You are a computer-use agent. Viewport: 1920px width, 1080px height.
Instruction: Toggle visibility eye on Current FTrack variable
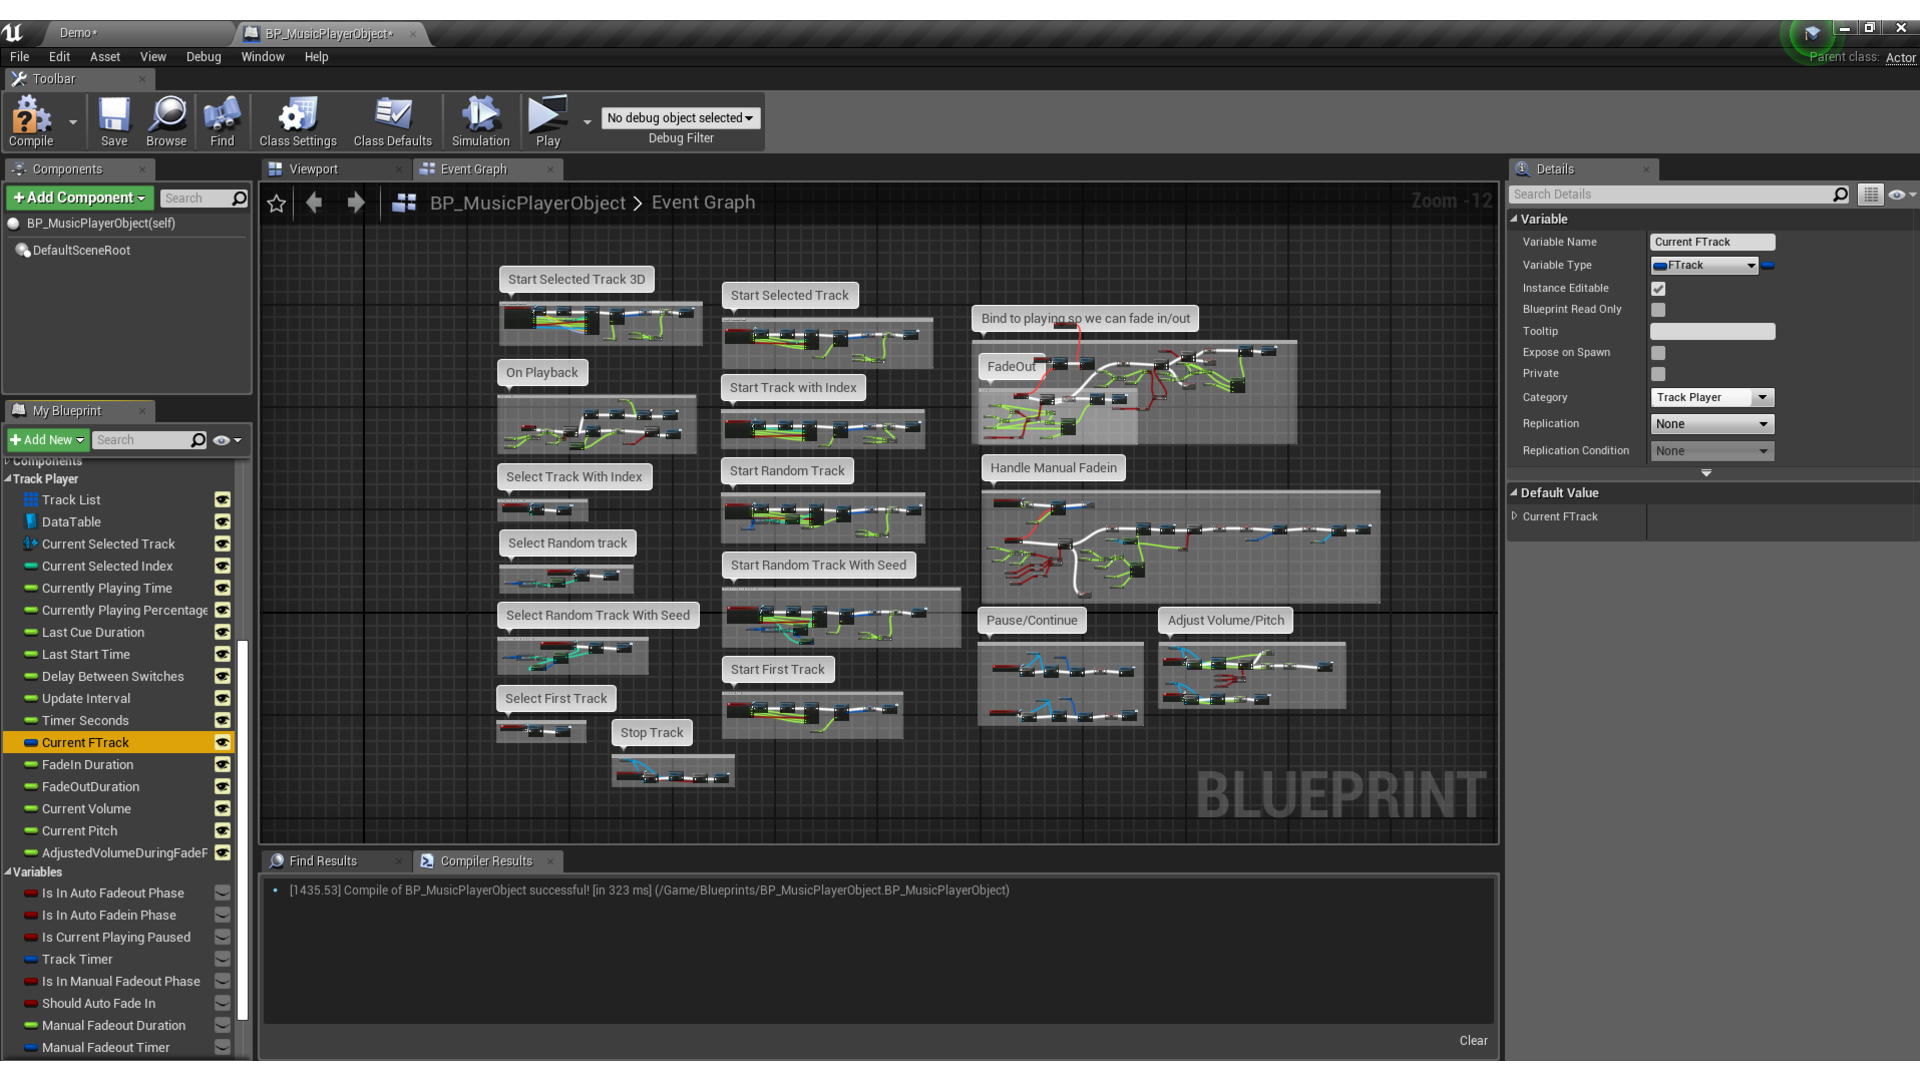(x=222, y=742)
